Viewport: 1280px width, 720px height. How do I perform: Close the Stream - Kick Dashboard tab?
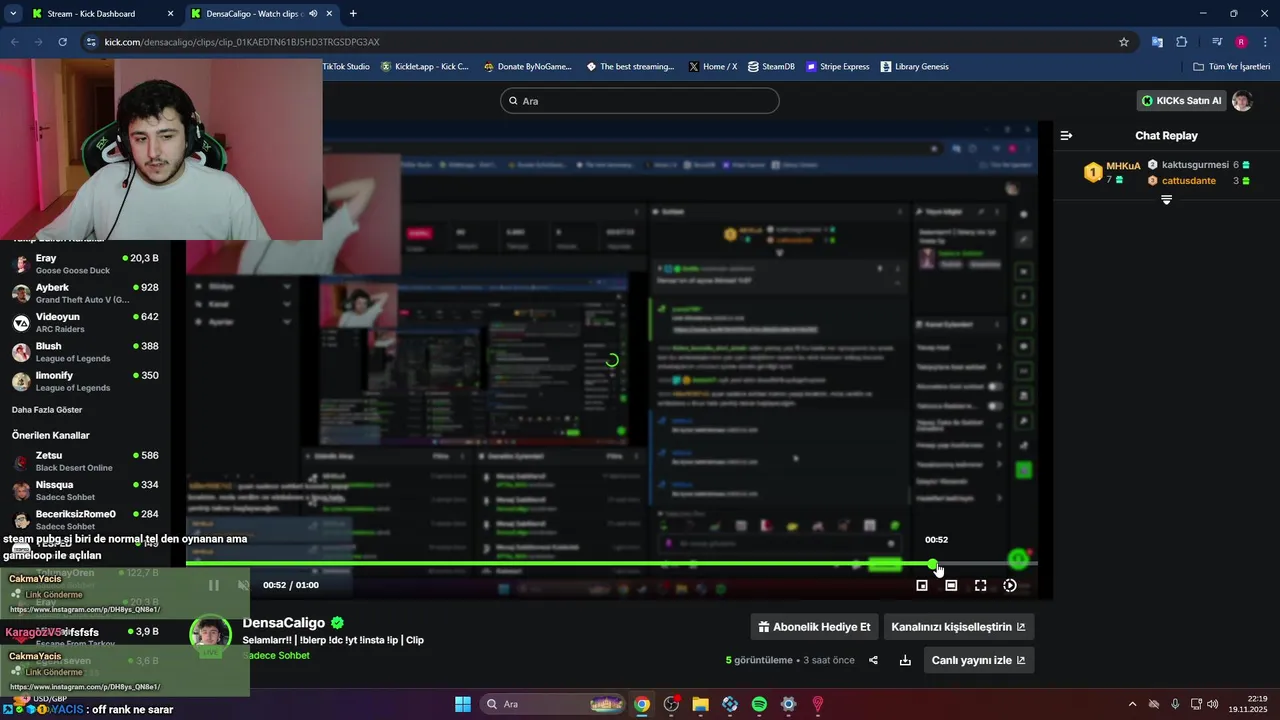tap(170, 14)
